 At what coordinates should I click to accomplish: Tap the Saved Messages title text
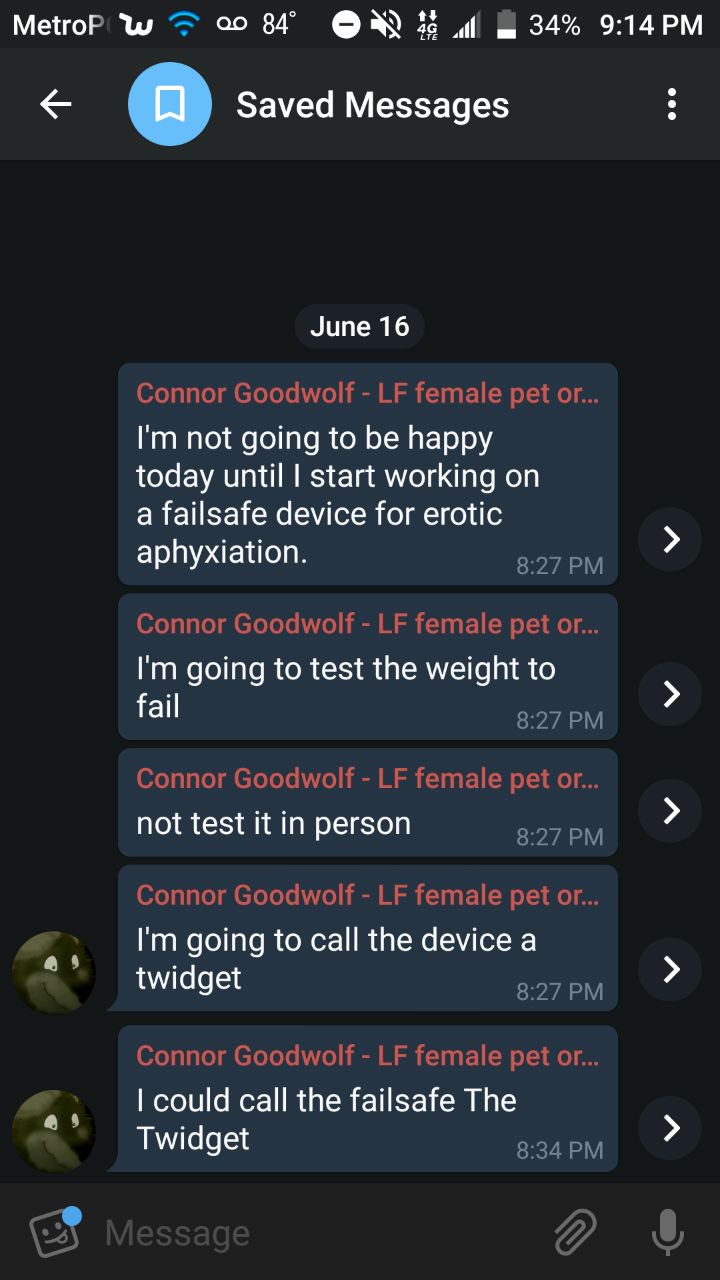[x=373, y=105]
